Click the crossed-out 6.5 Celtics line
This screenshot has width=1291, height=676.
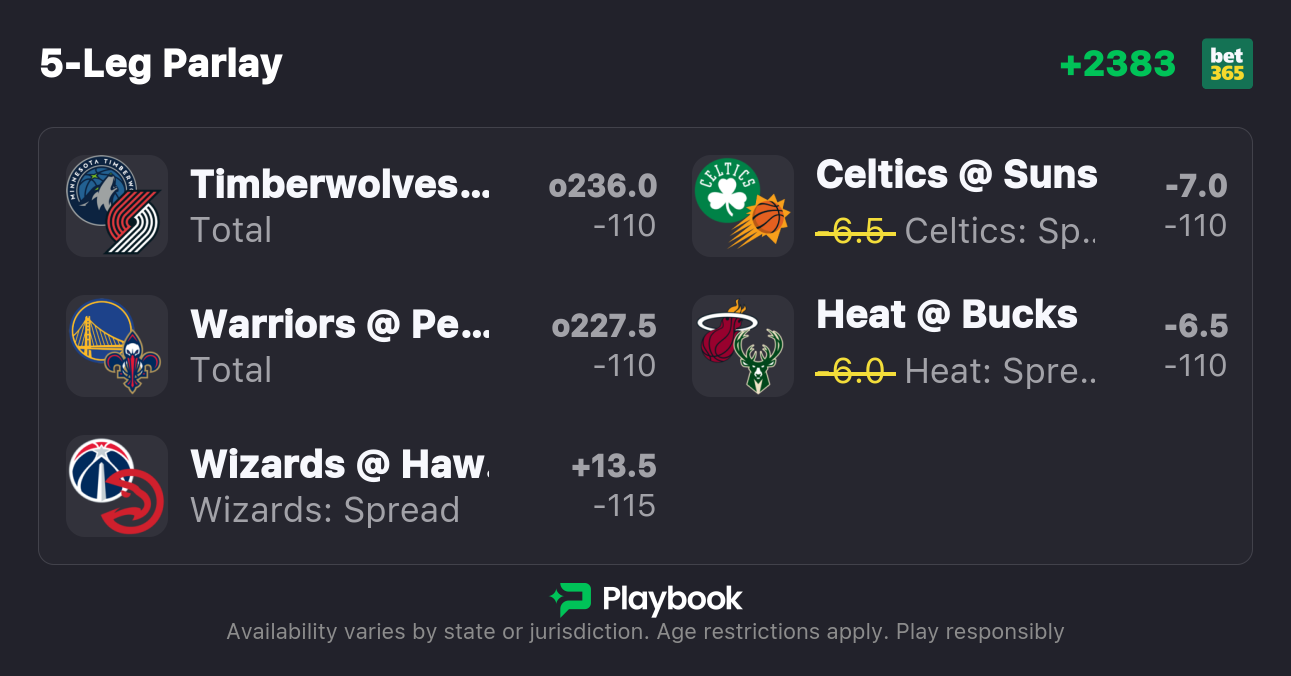(855, 231)
